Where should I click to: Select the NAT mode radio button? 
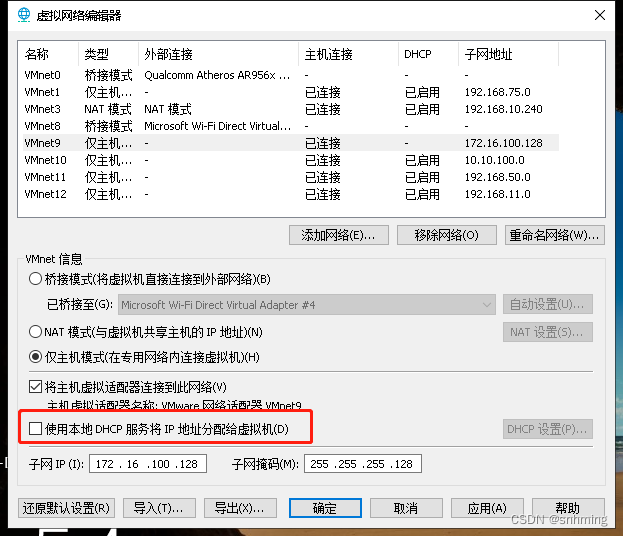click(36, 332)
